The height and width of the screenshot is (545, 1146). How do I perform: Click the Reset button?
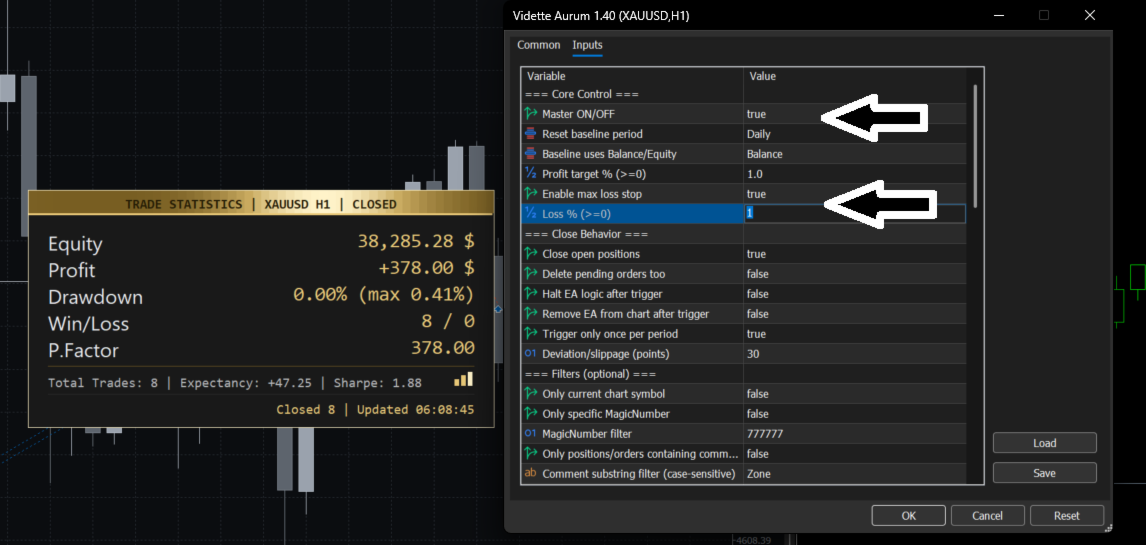point(1066,515)
